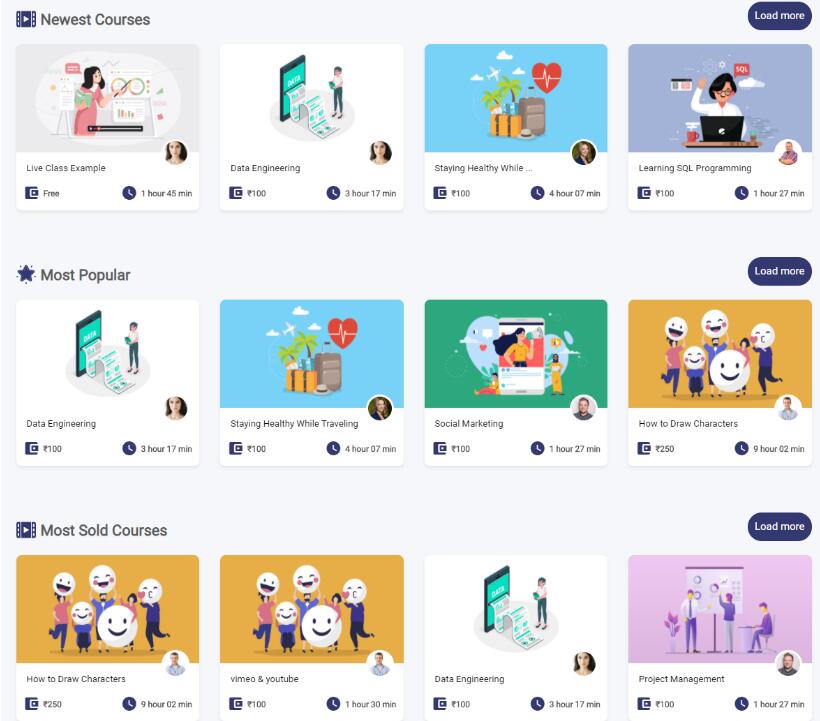Click clock icon on Staying Healthy While Traveling
This screenshot has height=721, width=820.
[x=333, y=448]
